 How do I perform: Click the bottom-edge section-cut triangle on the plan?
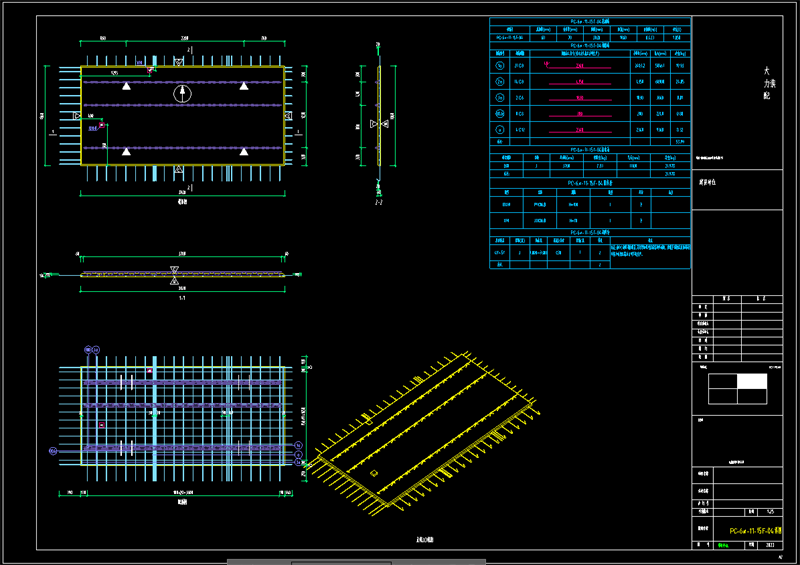click(x=179, y=169)
